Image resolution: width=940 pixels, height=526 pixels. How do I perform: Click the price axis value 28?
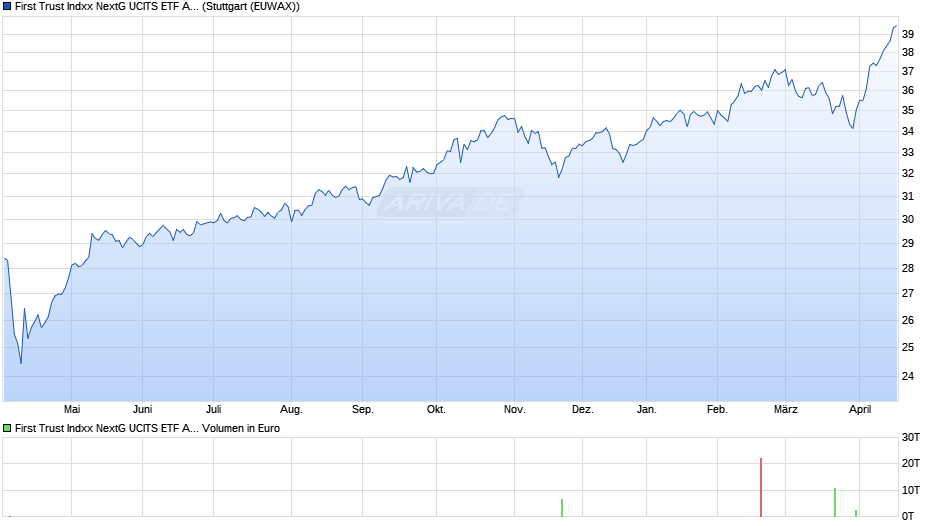click(908, 268)
